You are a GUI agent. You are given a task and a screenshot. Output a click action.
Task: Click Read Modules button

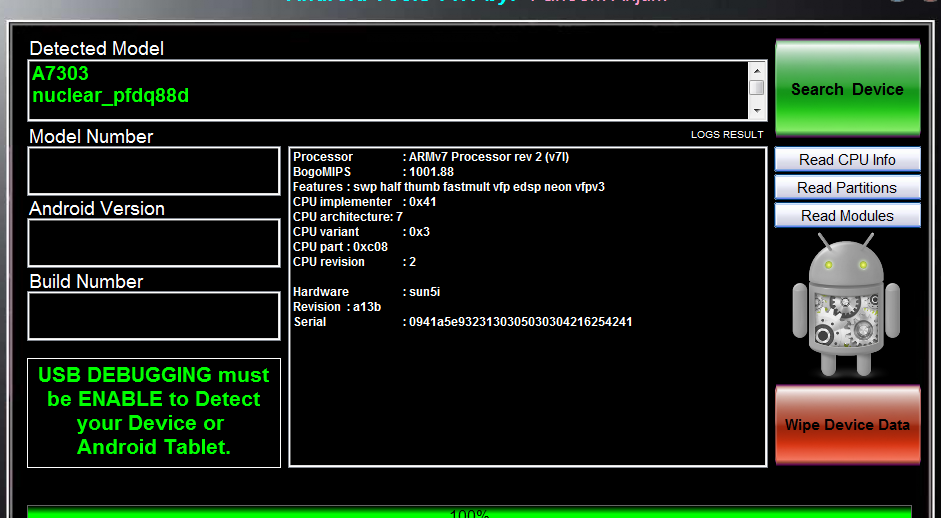coord(847,215)
